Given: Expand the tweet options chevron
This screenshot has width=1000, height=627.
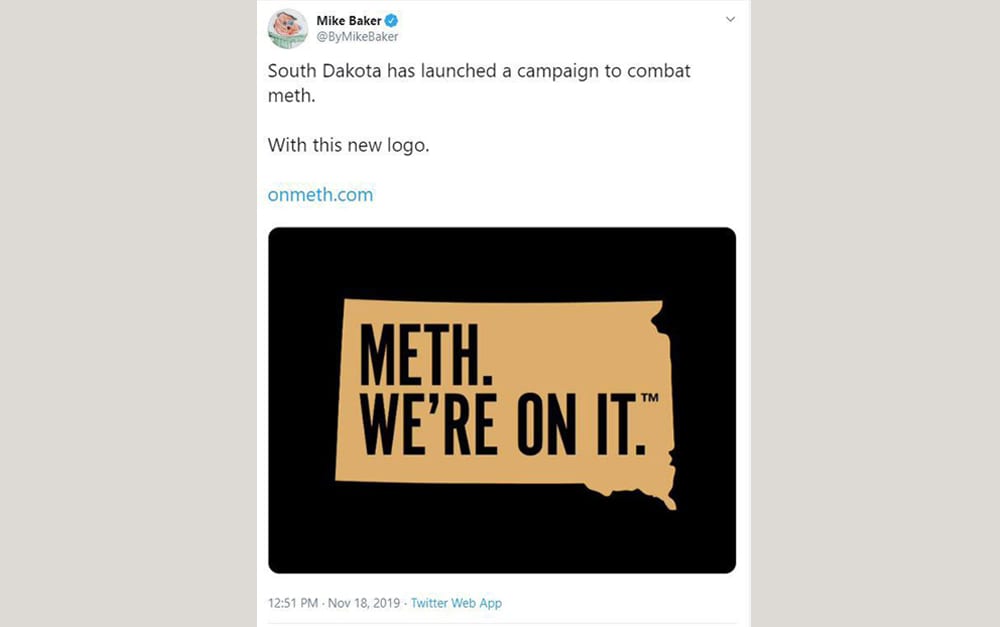Looking at the screenshot, I should (730, 19).
